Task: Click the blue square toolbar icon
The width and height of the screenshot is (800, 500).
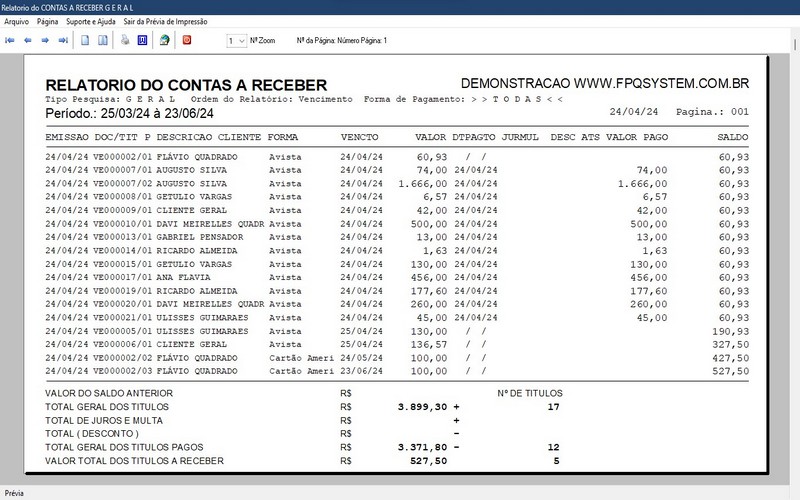Action: pyautogui.click(x=142, y=40)
